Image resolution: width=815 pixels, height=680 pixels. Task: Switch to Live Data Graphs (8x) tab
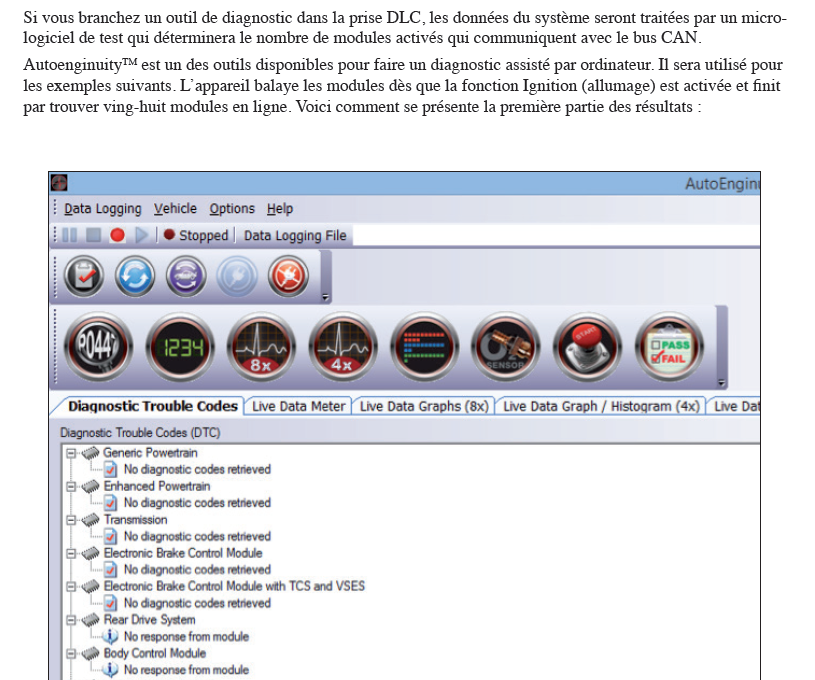pyautogui.click(x=424, y=406)
